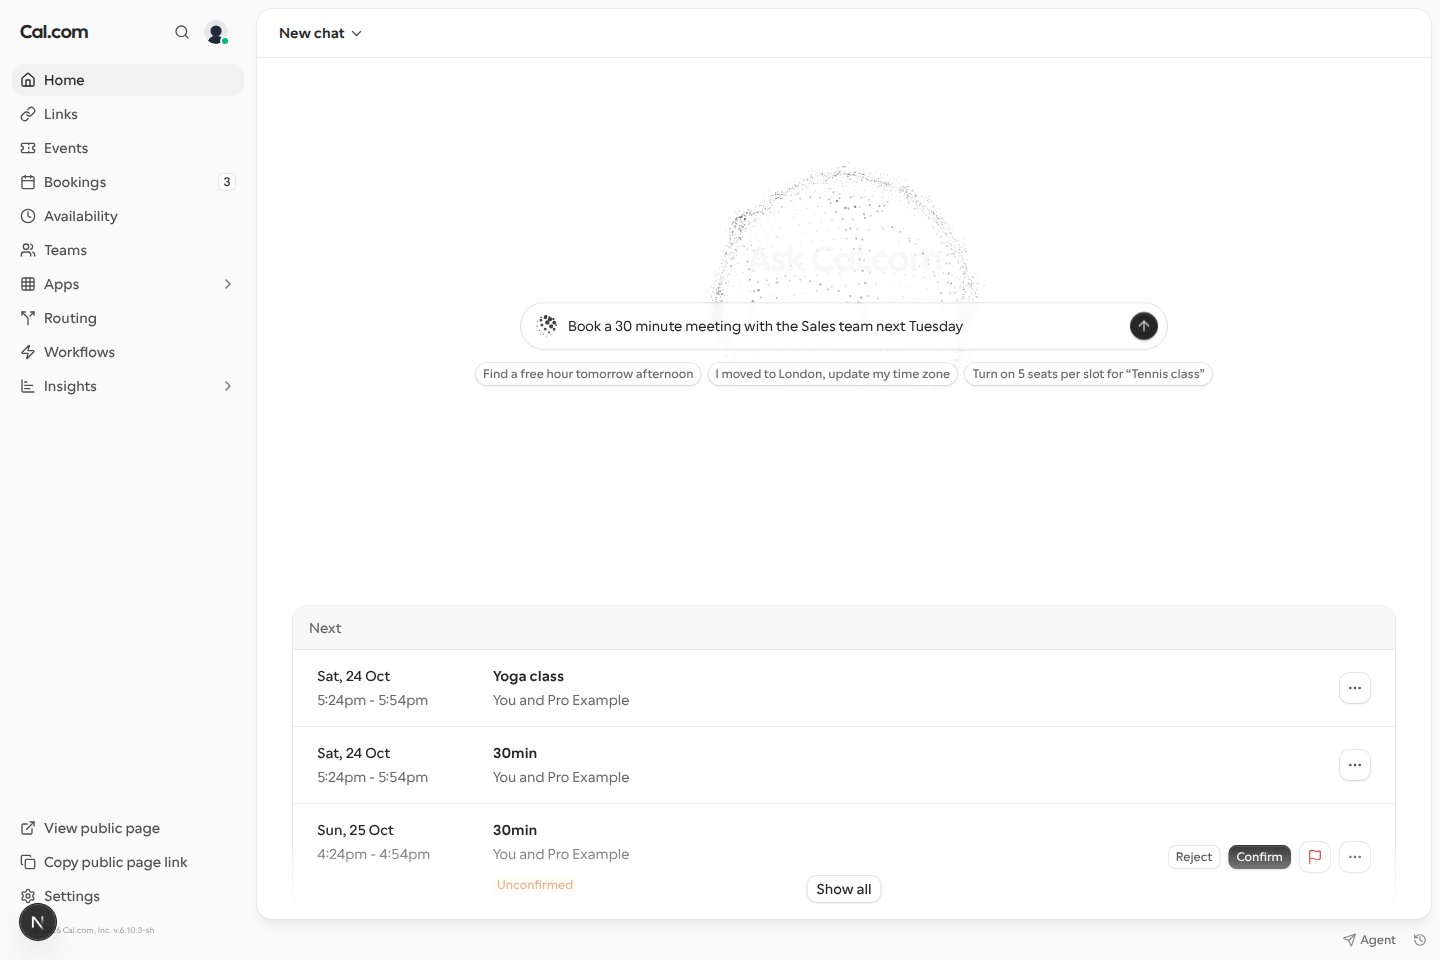Report the Sun, 25 Oct booking flag icon
The width and height of the screenshot is (1440, 960).
[1315, 857]
